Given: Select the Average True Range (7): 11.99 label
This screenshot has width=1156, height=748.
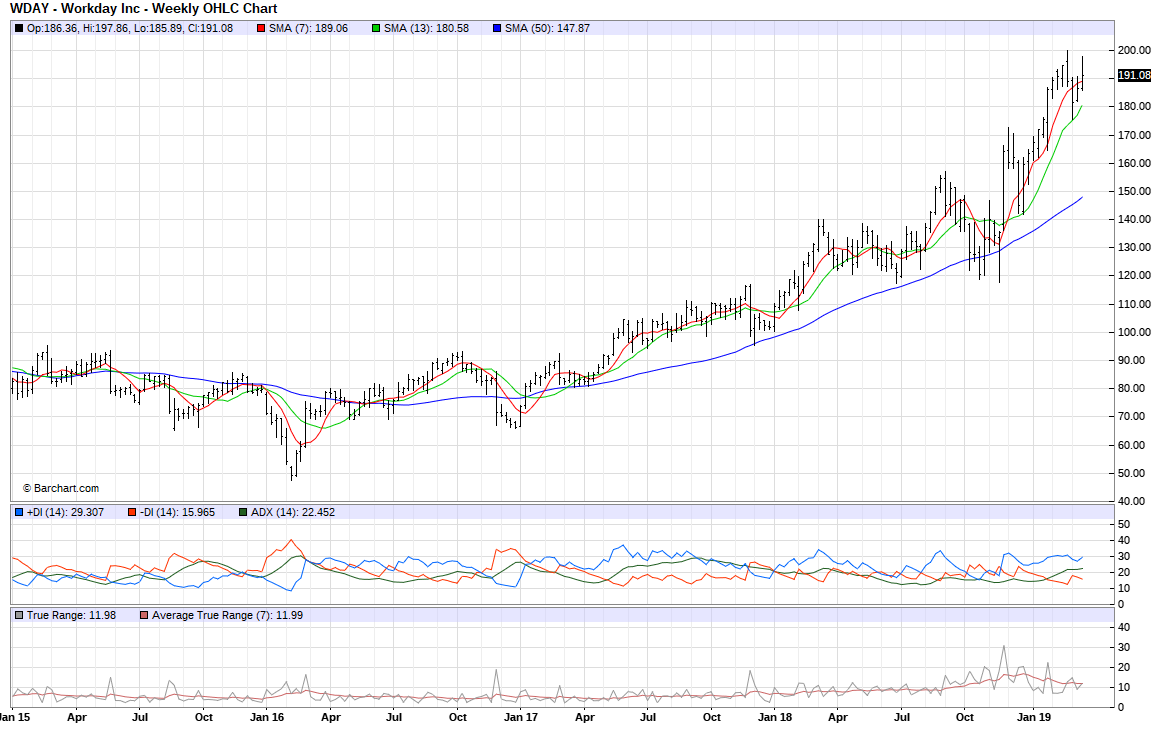Looking at the screenshot, I should point(227,615).
